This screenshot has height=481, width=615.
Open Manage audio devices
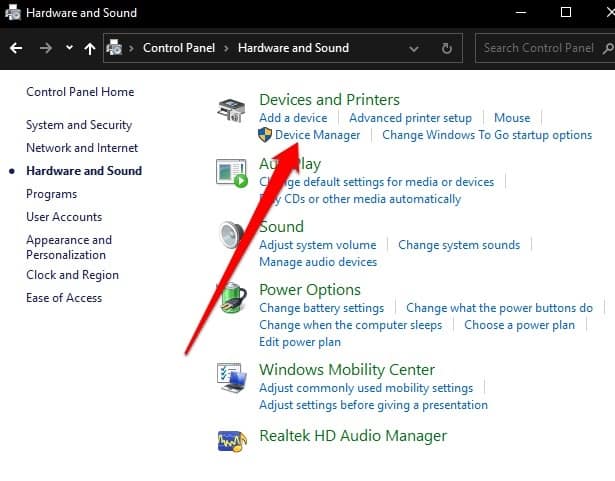(318, 262)
